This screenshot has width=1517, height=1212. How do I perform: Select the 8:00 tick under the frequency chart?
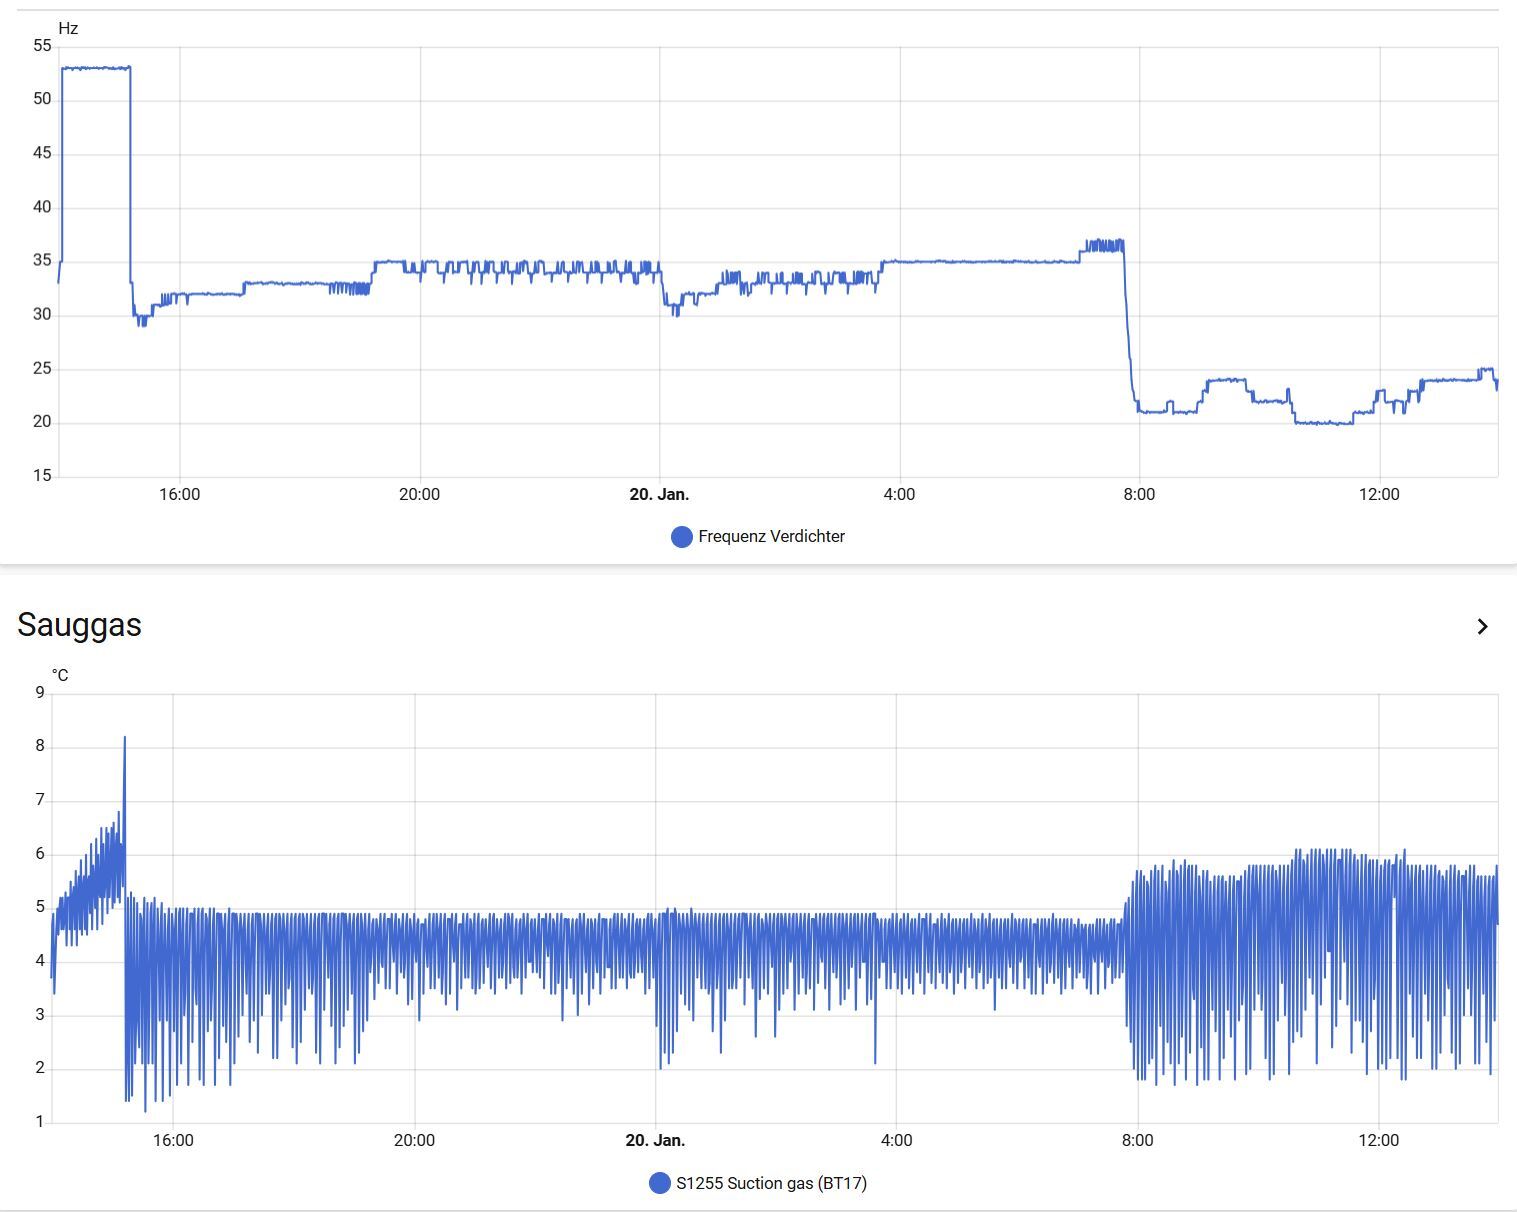pyautogui.click(x=1139, y=495)
